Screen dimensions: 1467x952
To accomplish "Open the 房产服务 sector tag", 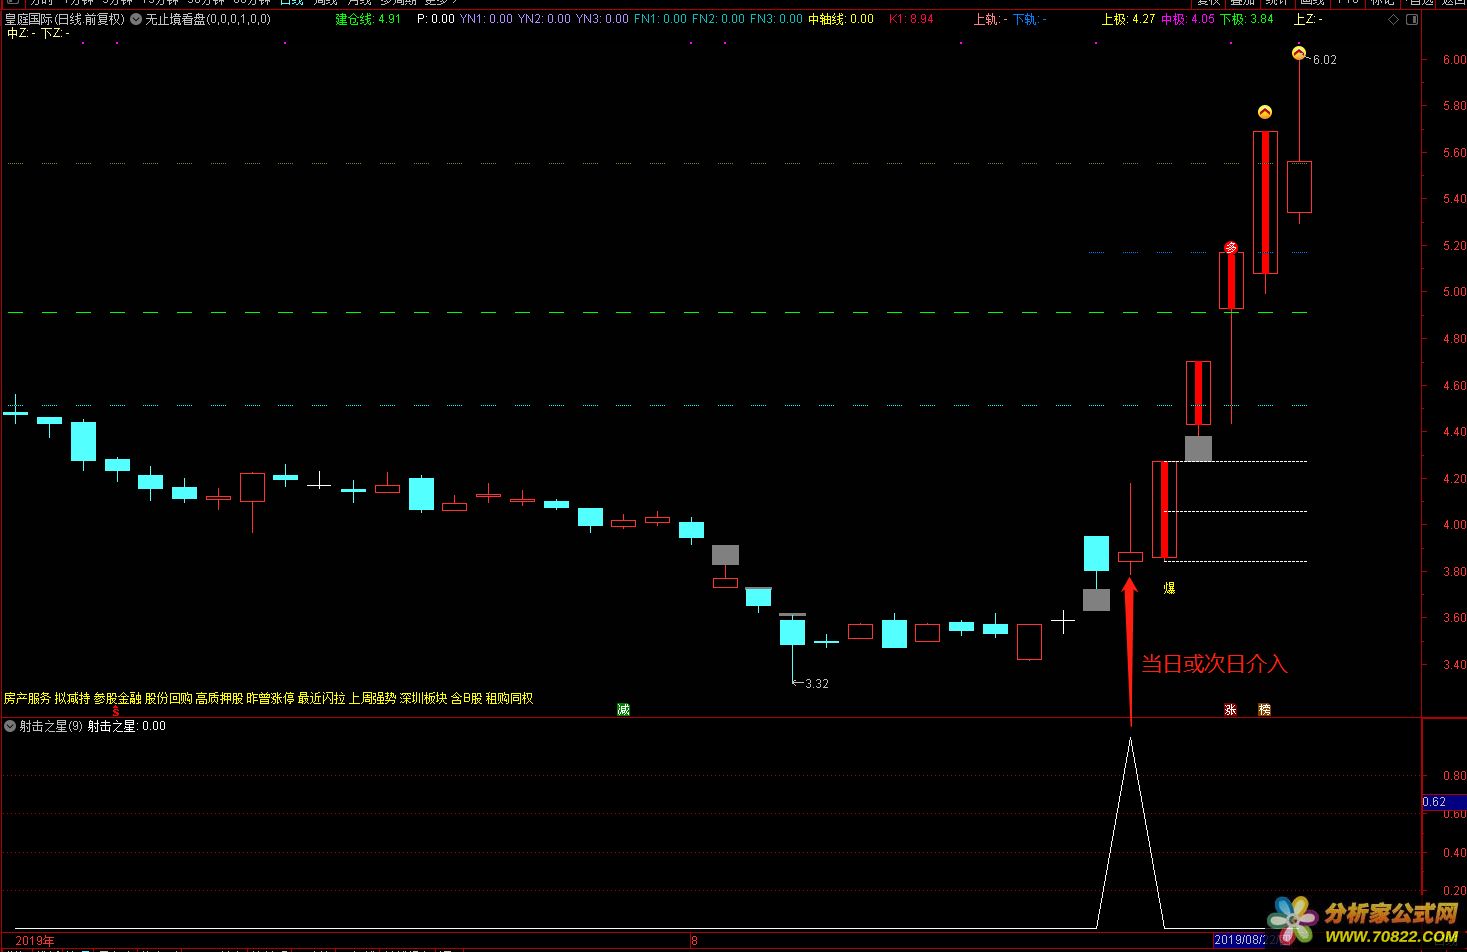I will click(x=27, y=698).
